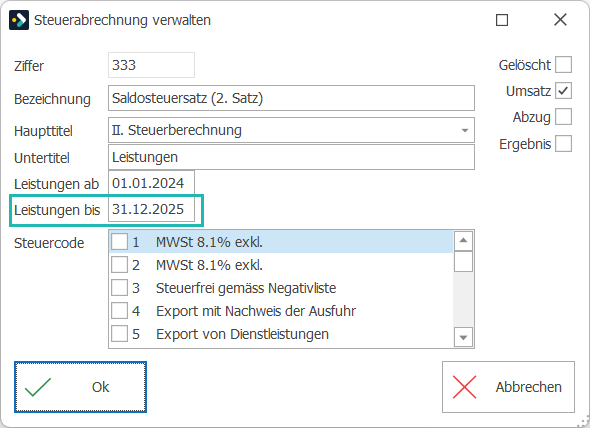This screenshot has height=428, width=590.
Task: Set the Leistungen ab date field
Action: click(x=151, y=183)
